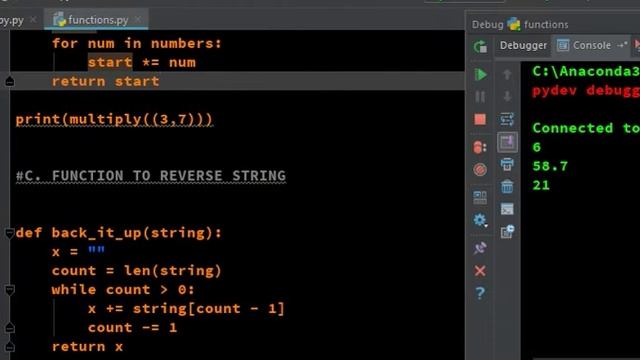Clear console with the trash can icon
The width and height of the screenshot is (640, 360).
(507, 187)
